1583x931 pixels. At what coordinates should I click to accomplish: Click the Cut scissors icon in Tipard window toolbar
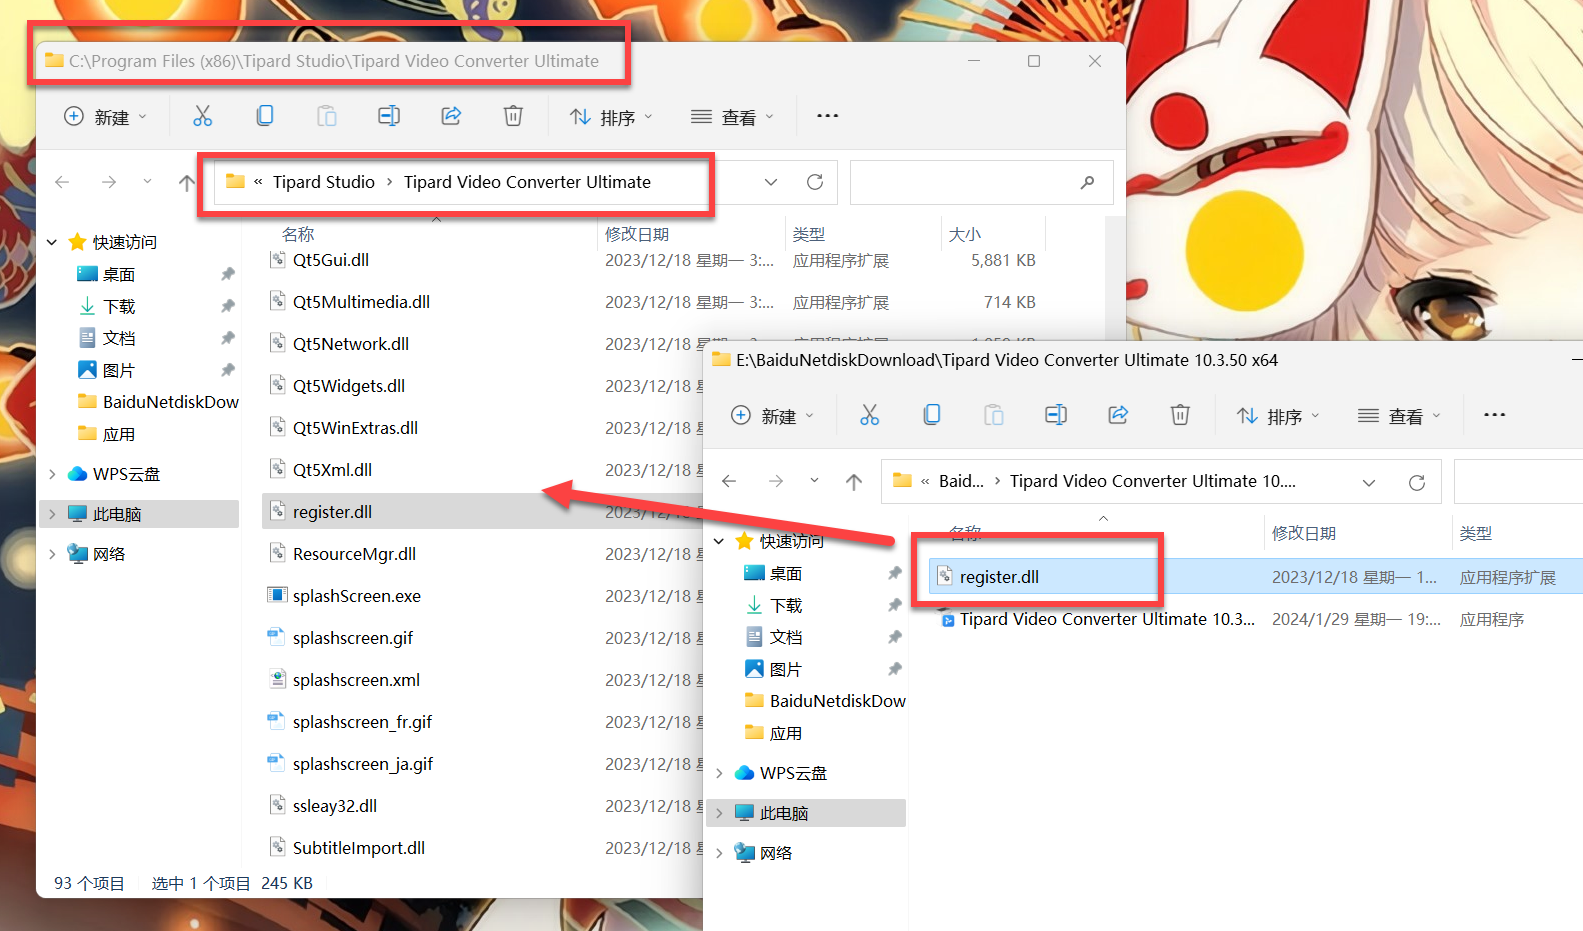(x=203, y=116)
